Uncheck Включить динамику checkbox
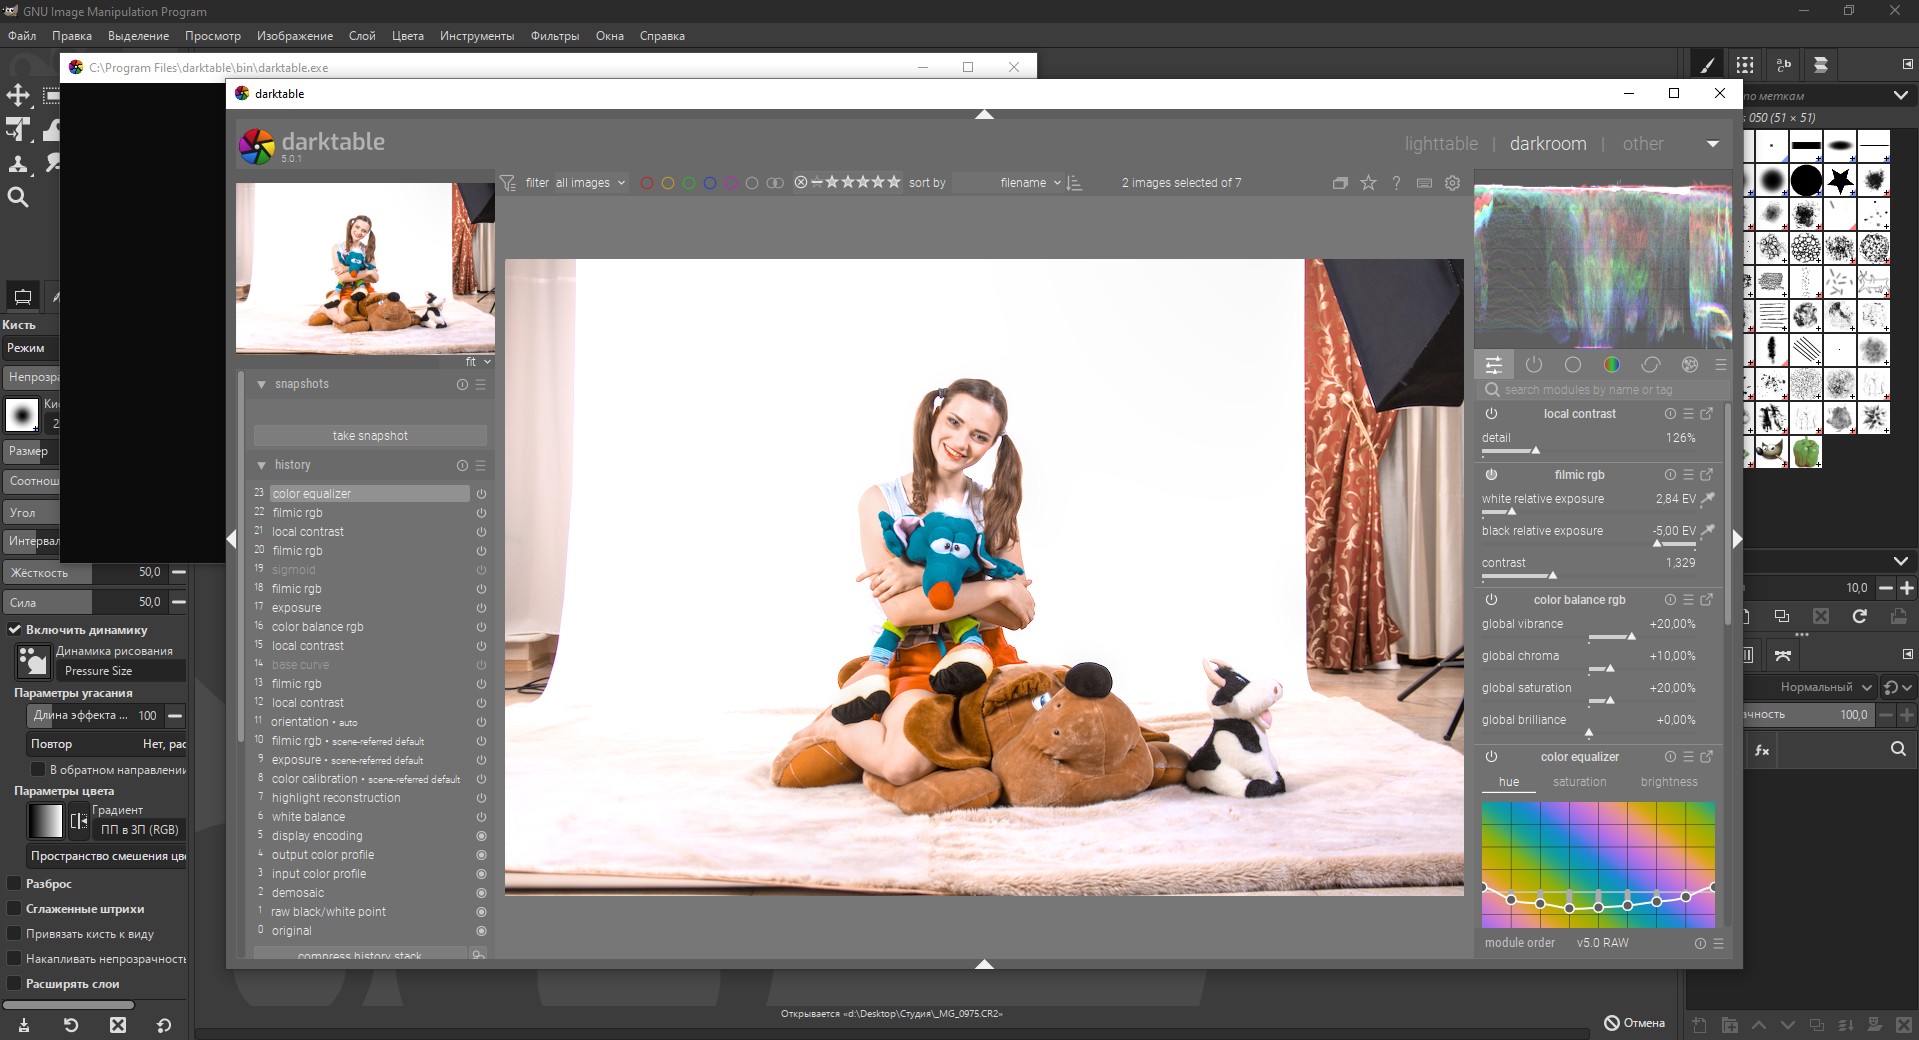1919x1040 pixels. (15, 630)
